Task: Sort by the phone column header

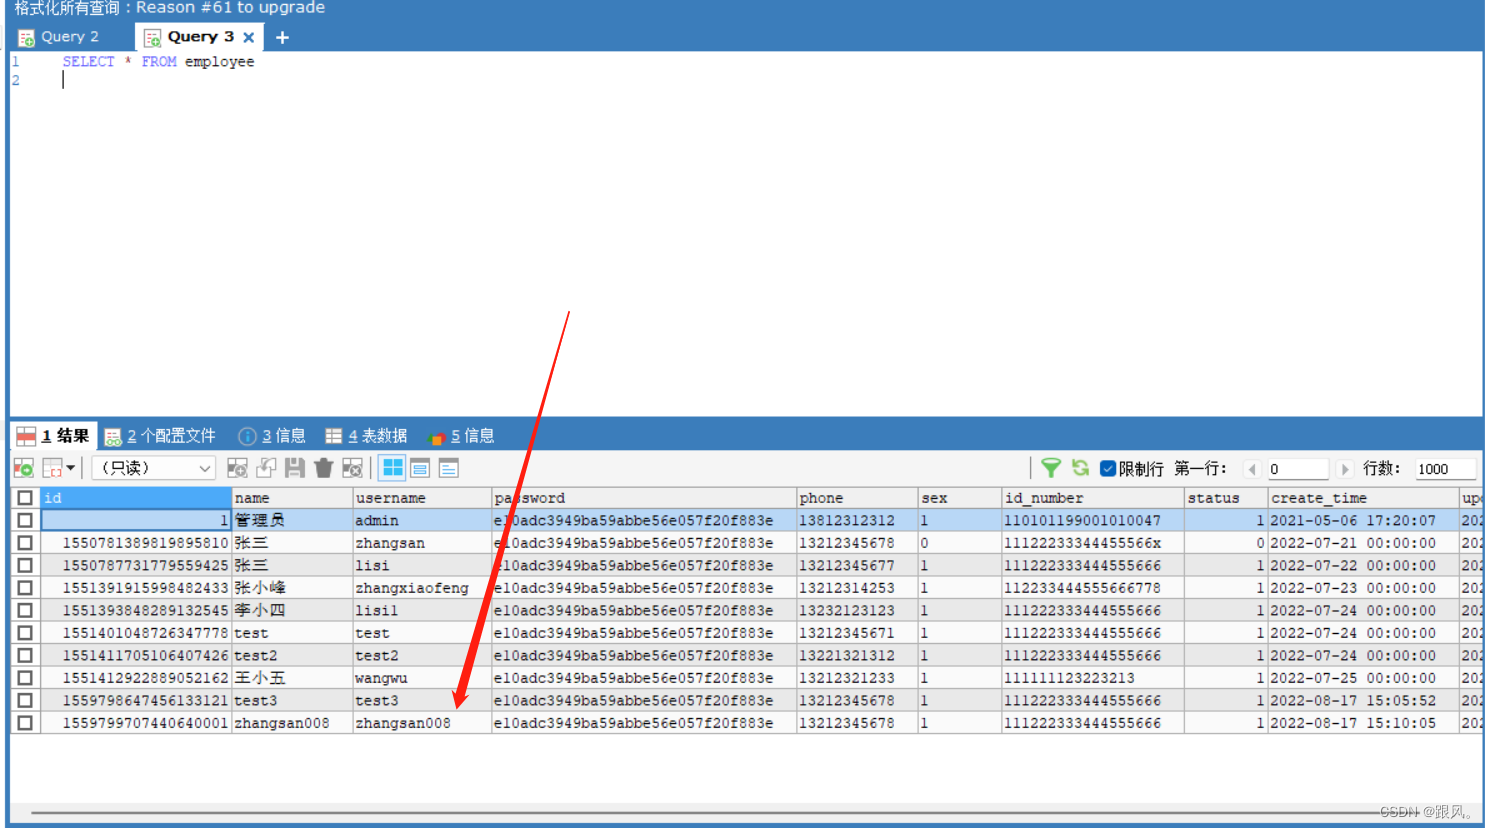Action: click(857, 497)
